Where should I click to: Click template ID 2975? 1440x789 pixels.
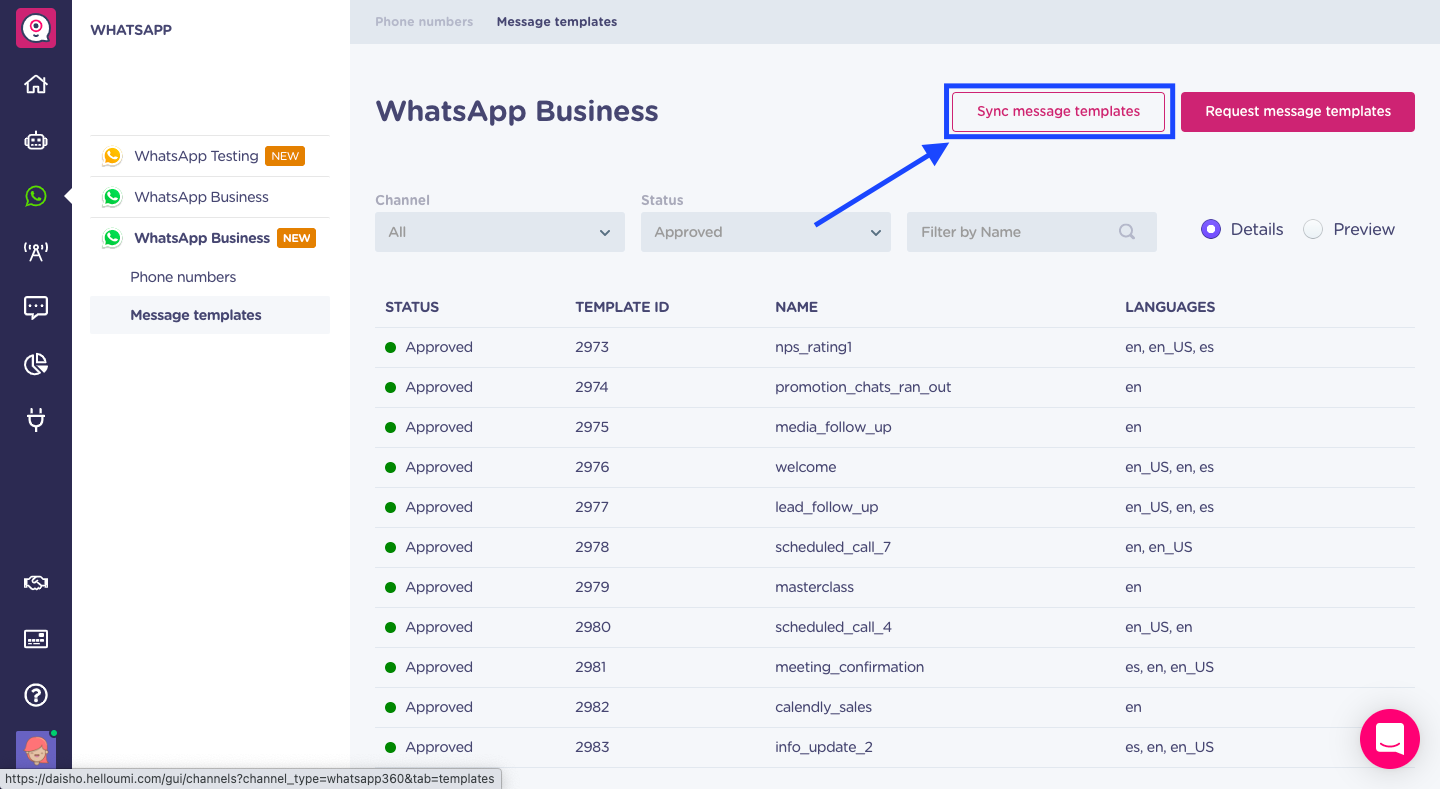coord(592,427)
